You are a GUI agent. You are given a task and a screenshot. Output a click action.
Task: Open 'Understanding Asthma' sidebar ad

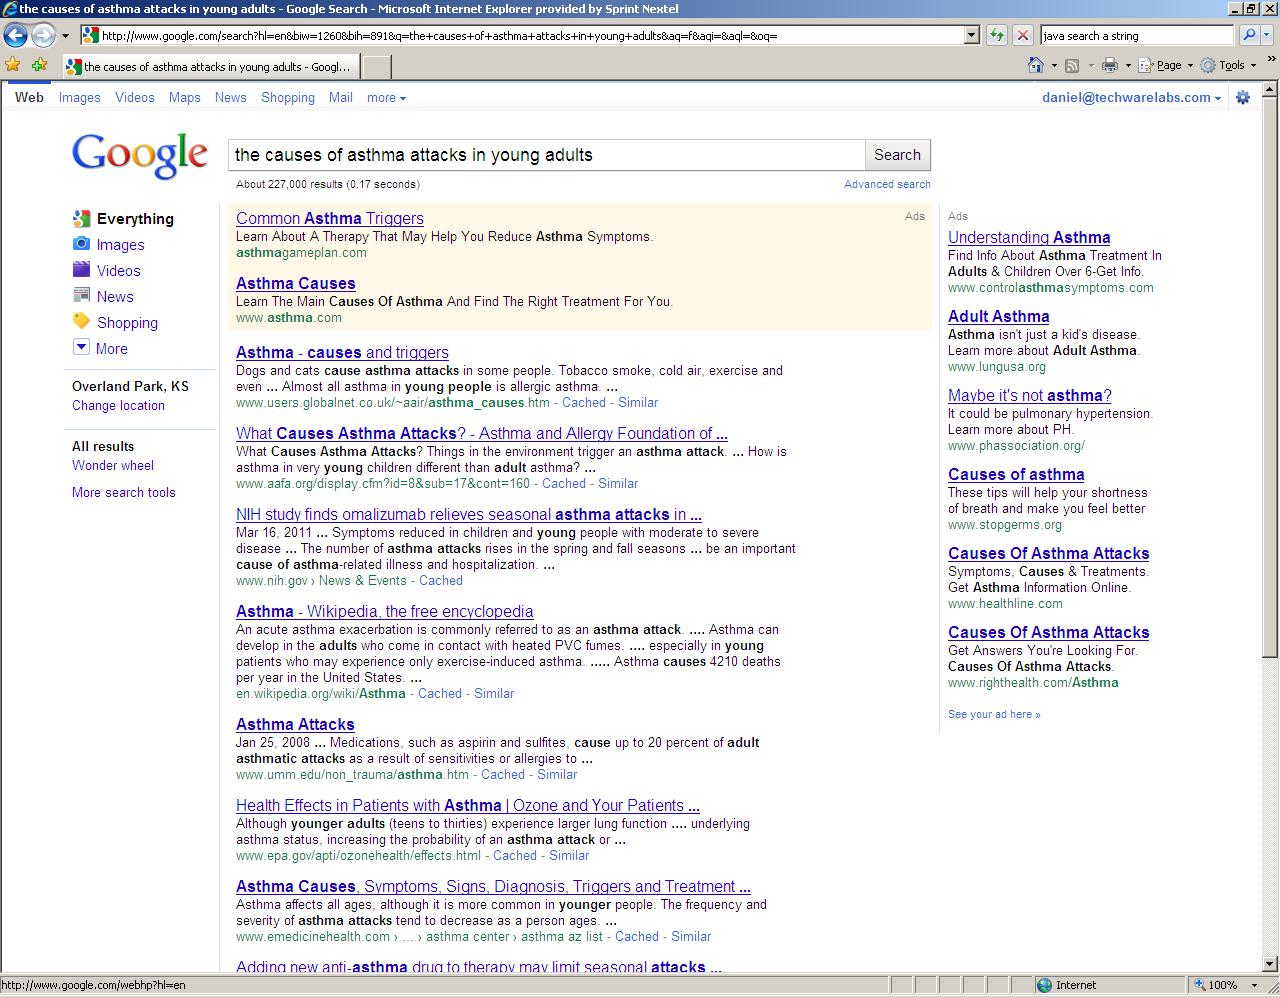coord(1029,237)
